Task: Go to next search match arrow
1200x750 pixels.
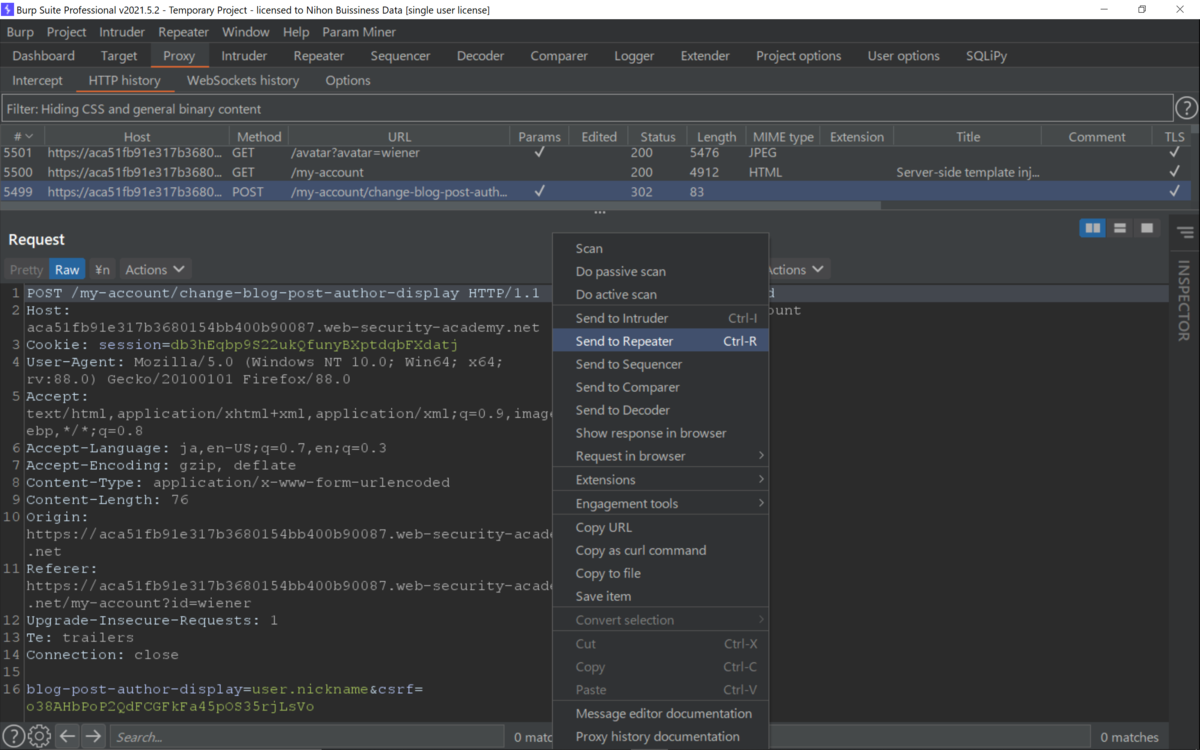Action: click(93, 737)
